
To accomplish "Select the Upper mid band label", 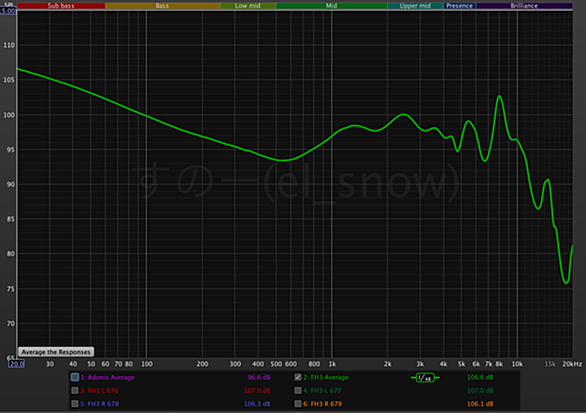I will [415, 6].
